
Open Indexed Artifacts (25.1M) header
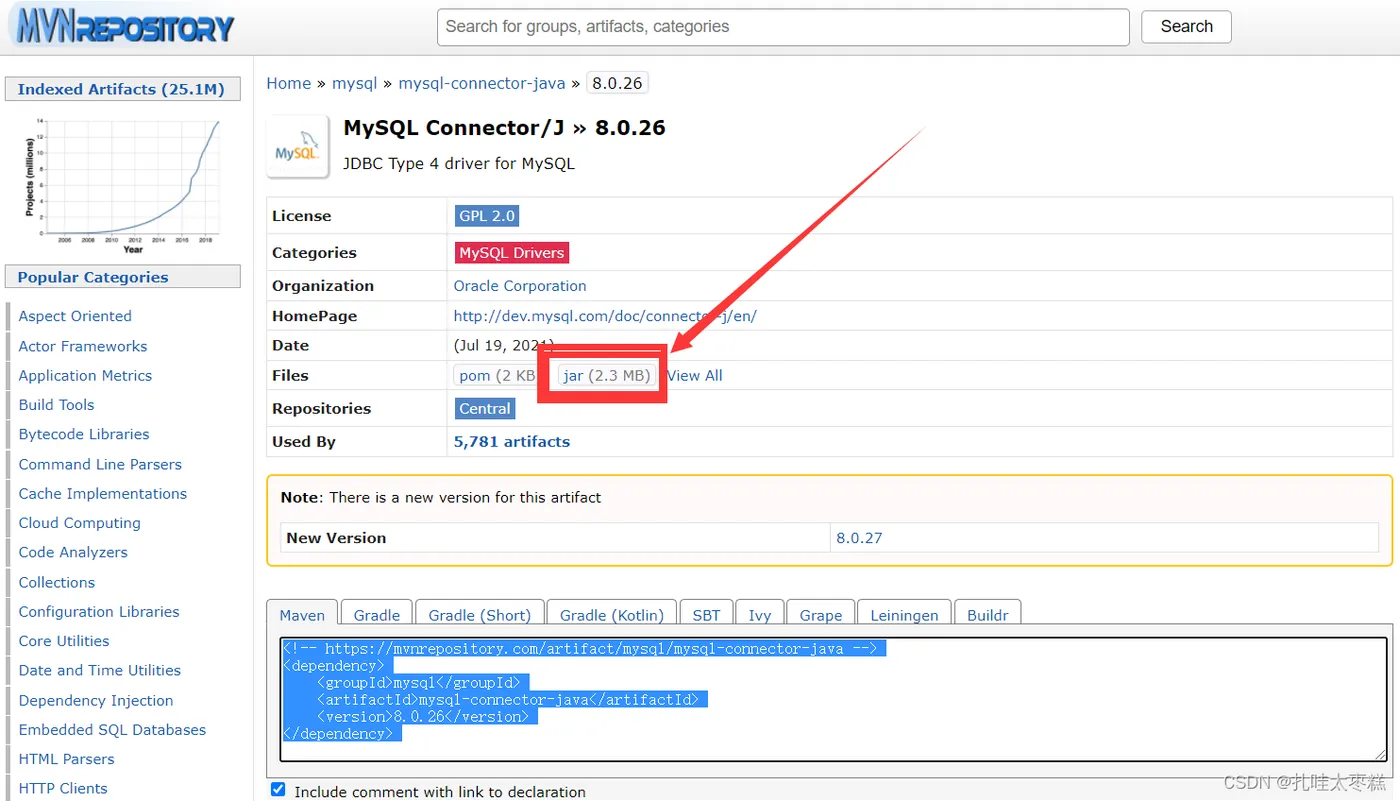(x=122, y=89)
